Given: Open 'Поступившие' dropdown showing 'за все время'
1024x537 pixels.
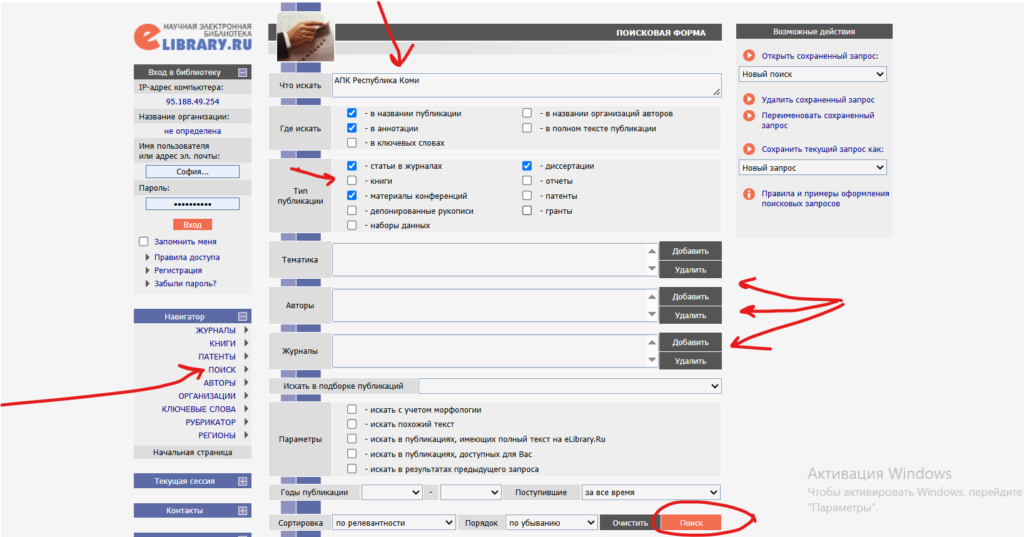Looking at the screenshot, I should click(651, 493).
